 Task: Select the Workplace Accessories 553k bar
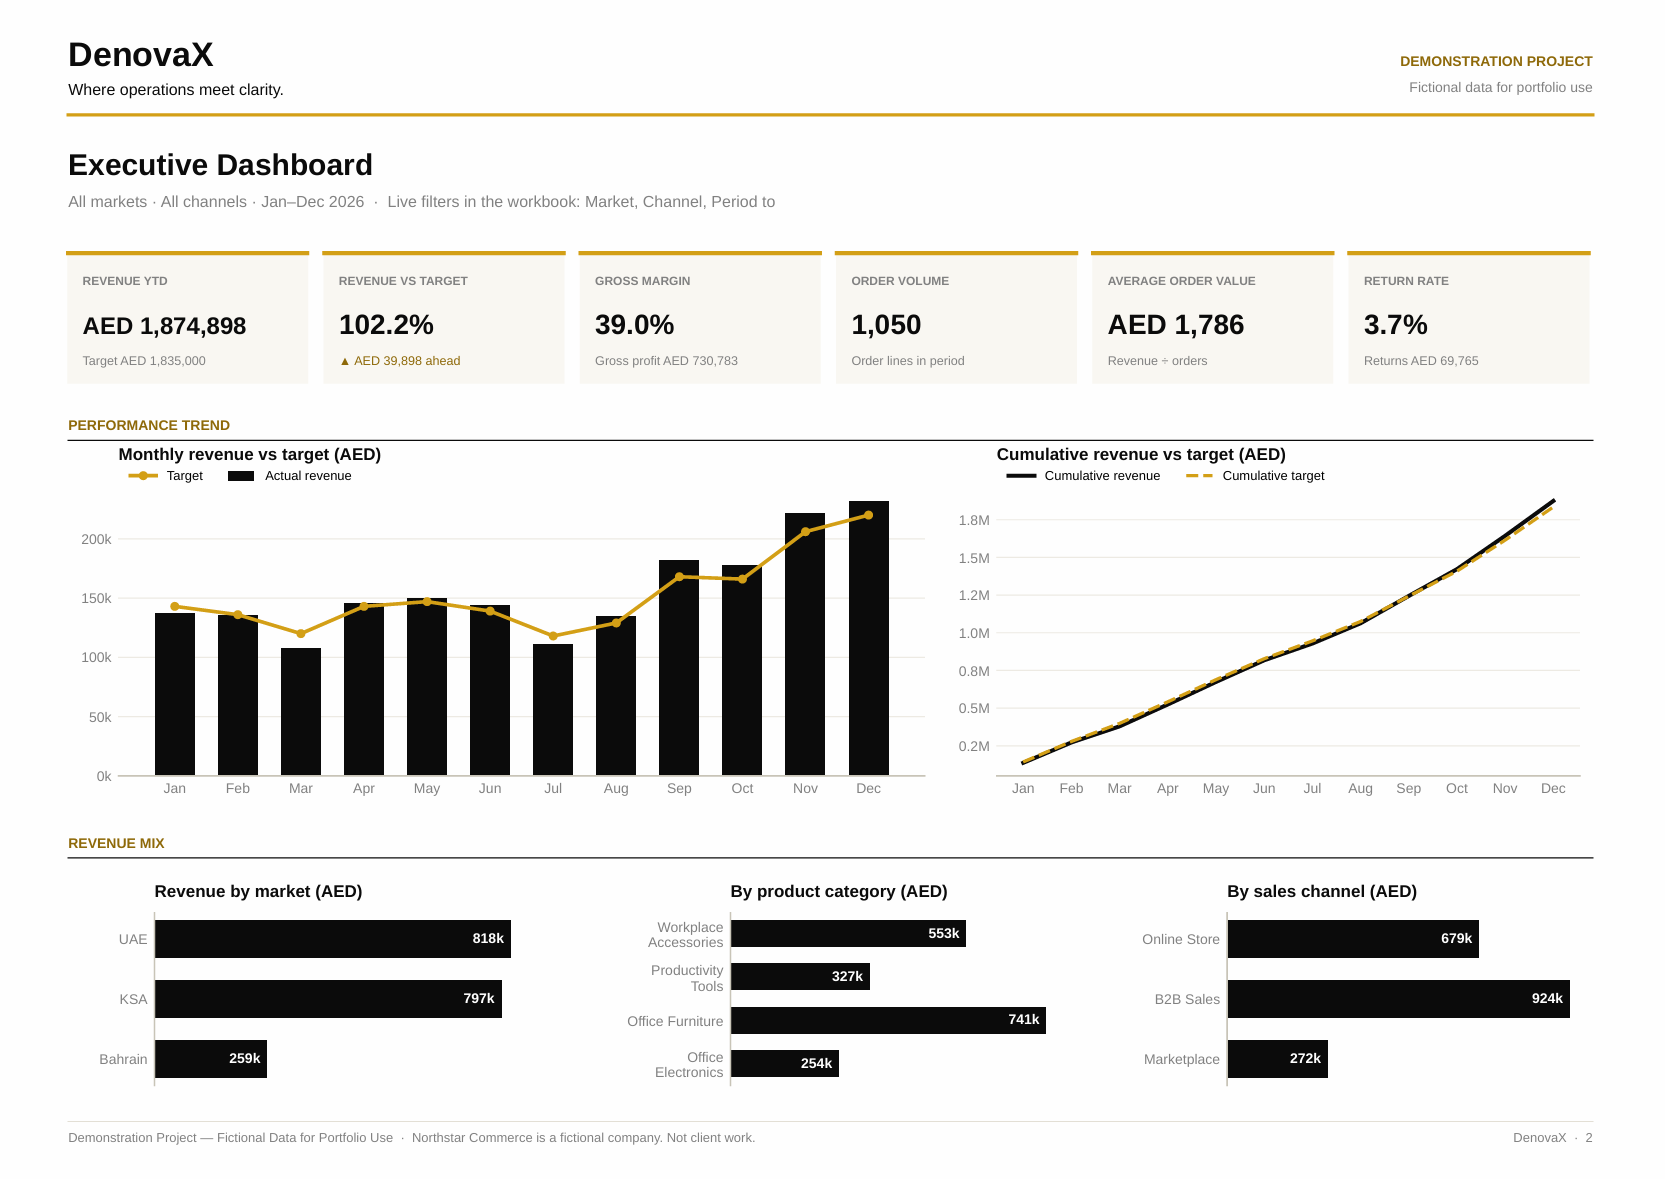tap(848, 934)
